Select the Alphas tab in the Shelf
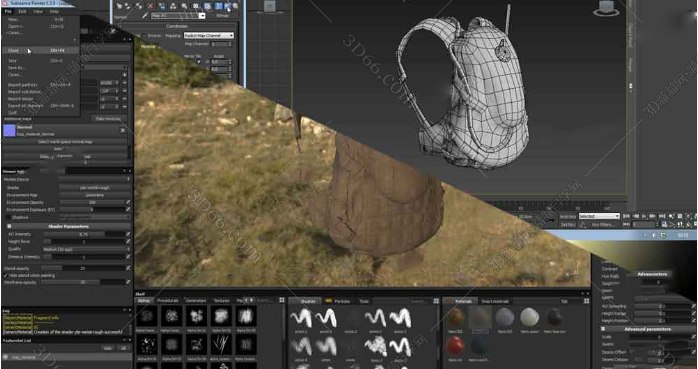 (x=144, y=301)
